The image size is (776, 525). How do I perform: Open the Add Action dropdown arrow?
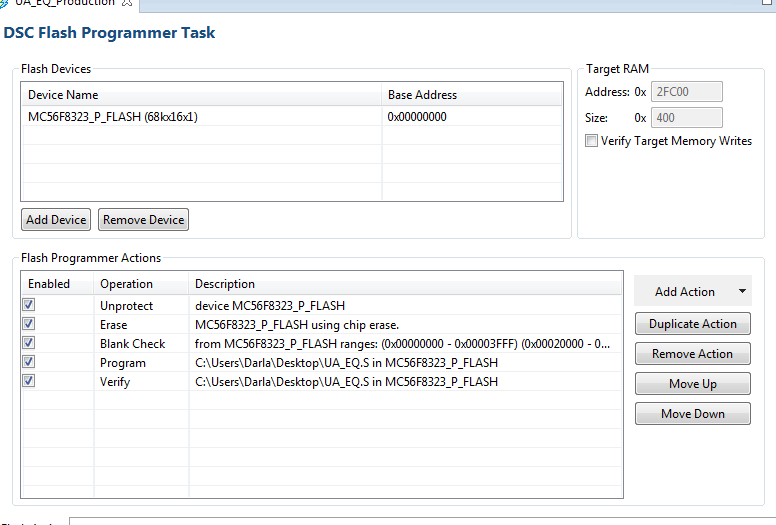pos(742,292)
